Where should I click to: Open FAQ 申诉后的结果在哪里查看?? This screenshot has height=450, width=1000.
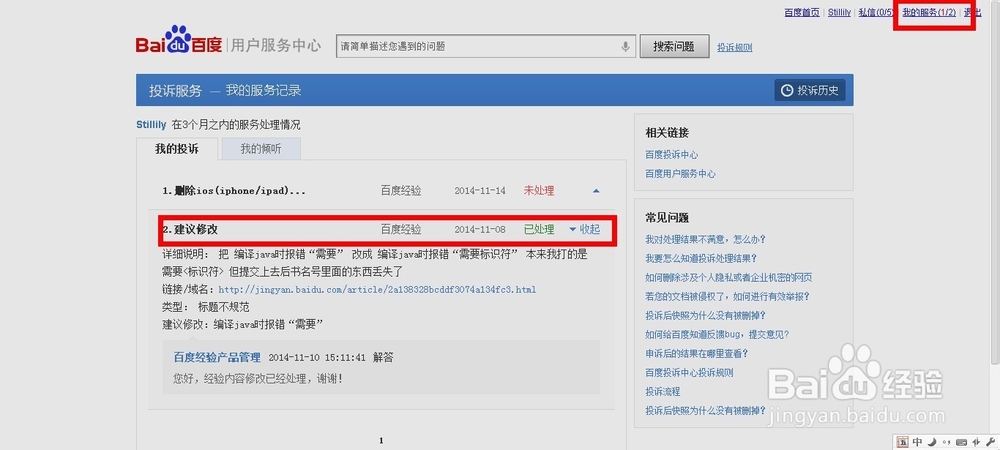[696, 353]
